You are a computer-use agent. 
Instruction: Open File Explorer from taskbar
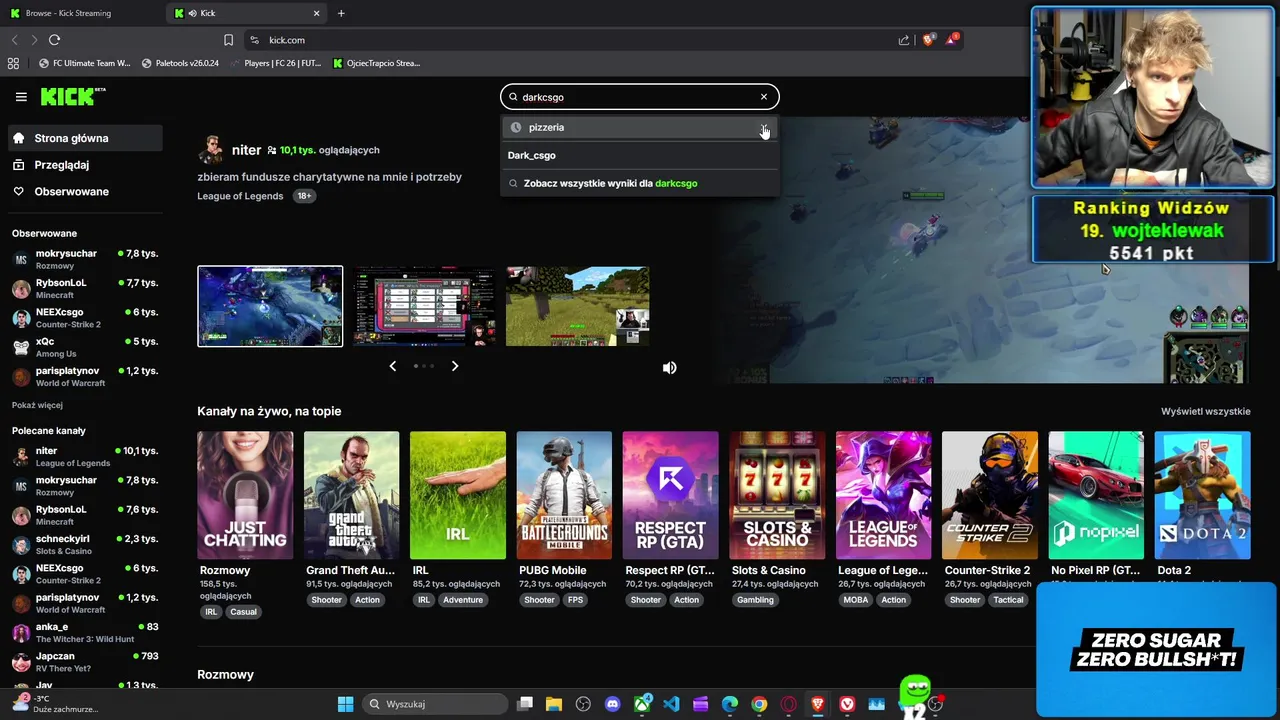[x=554, y=704]
